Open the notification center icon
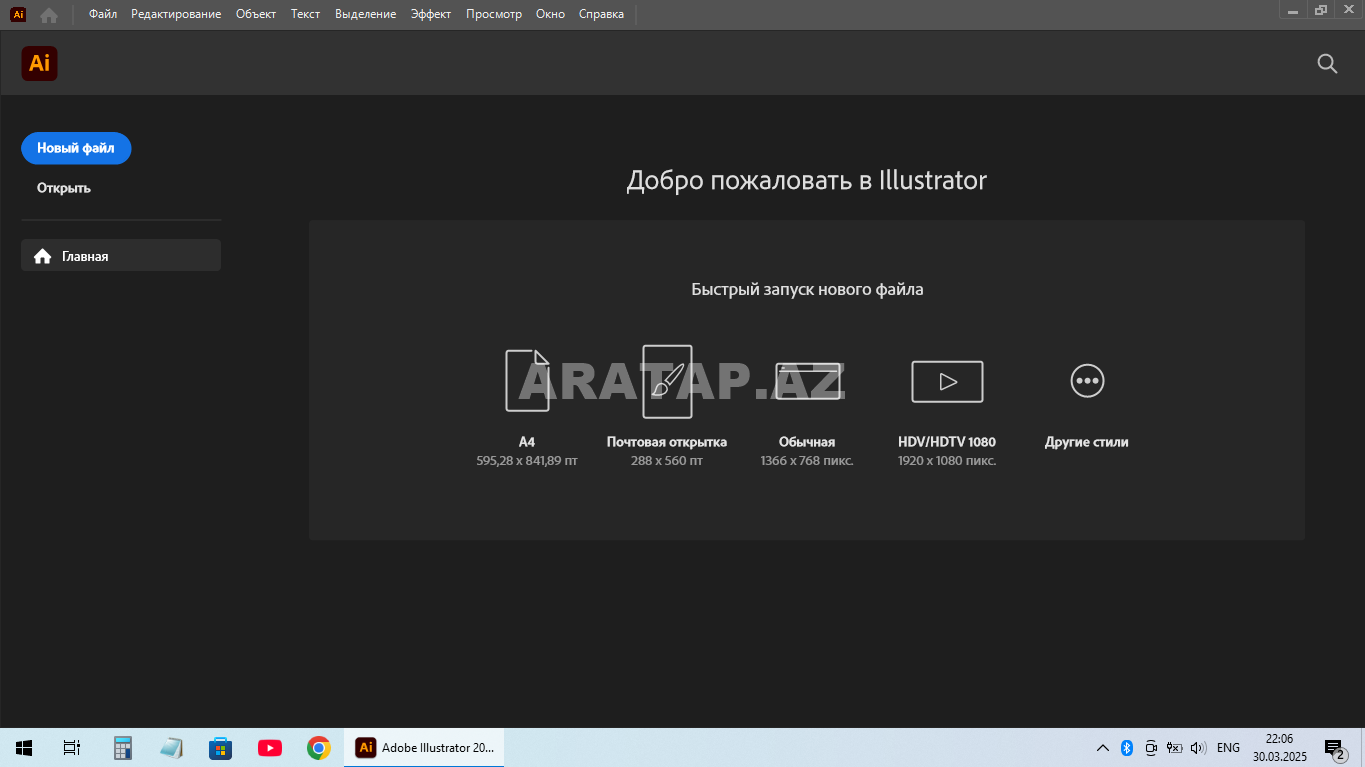 1335,749
